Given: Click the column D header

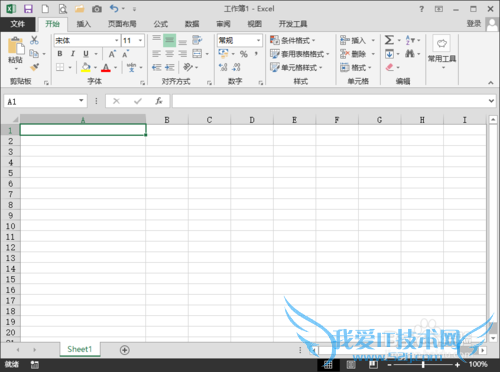Looking at the screenshot, I should (x=252, y=120).
